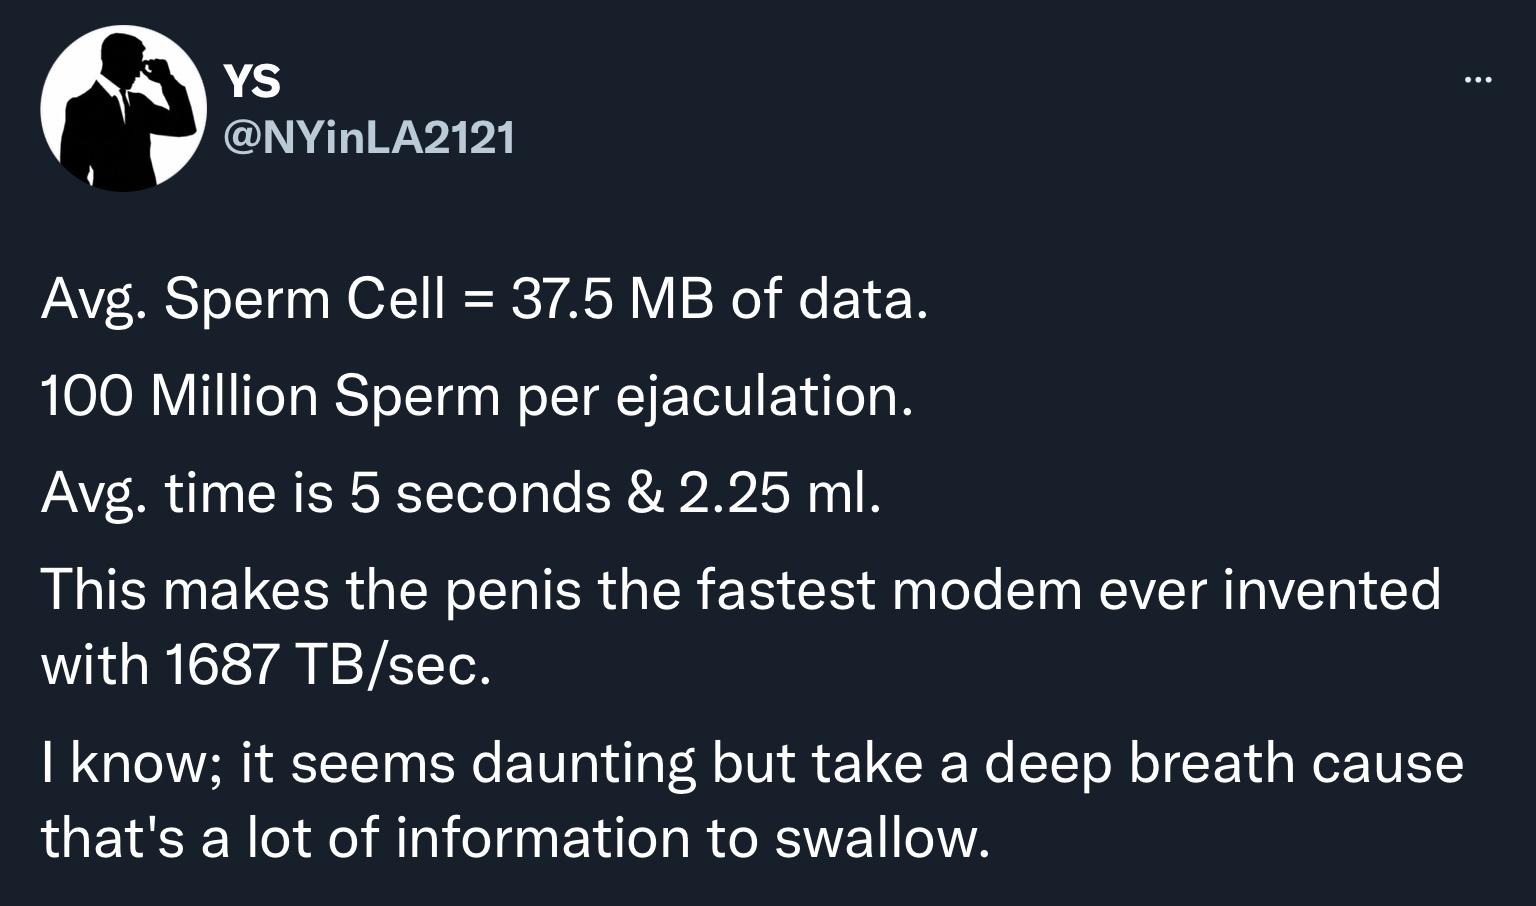Image resolution: width=1536 pixels, height=906 pixels.
Task: Click the "1687 TB/sec." figure
Action: click(327, 664)
